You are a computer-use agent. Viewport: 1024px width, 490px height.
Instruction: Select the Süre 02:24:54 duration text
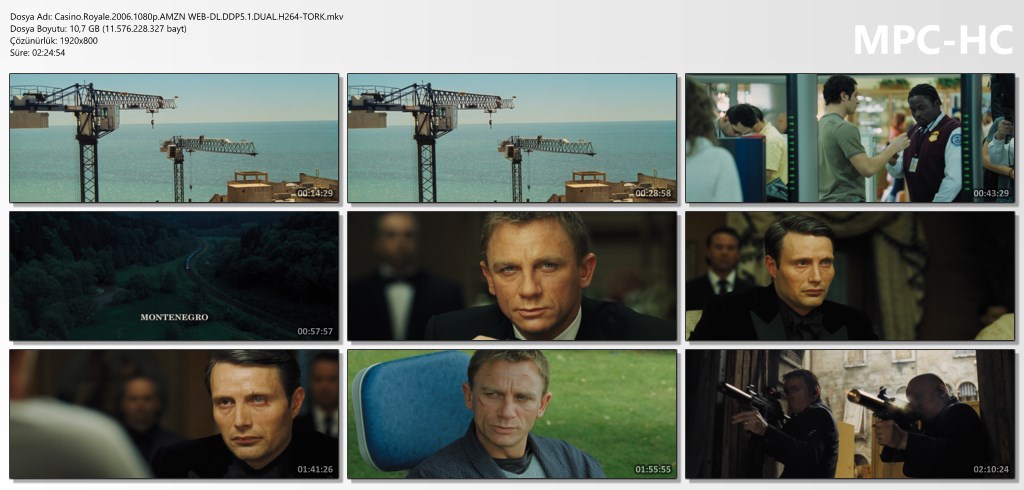pos(38,53)
